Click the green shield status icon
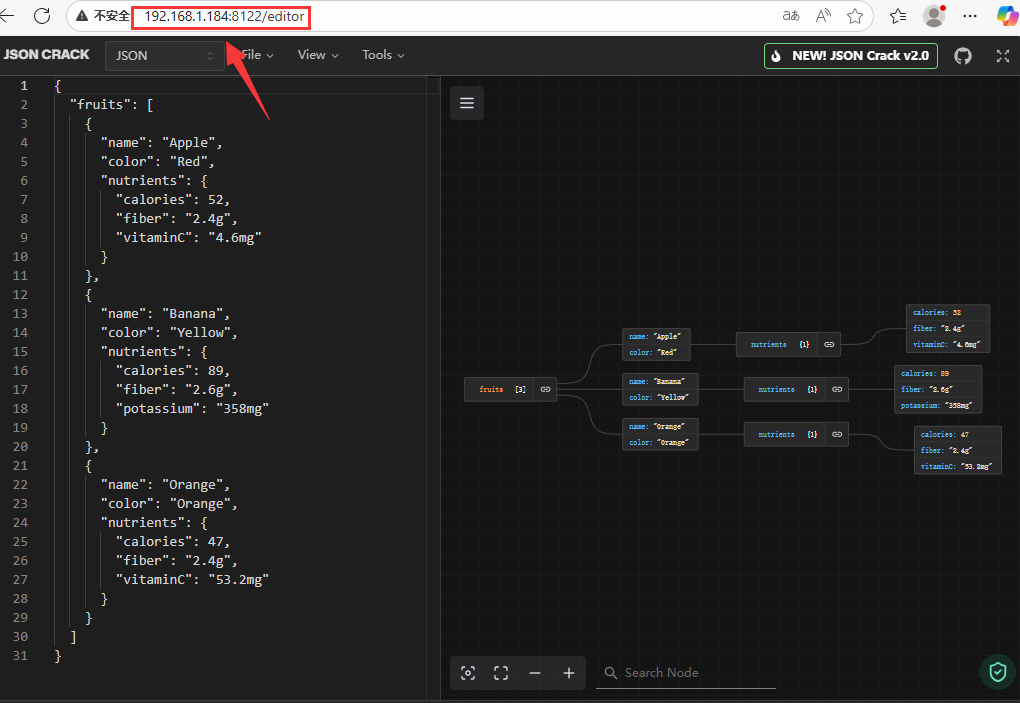Viewport: 1020px width, 703px height. pyautogui.click(x=998, y=671)
